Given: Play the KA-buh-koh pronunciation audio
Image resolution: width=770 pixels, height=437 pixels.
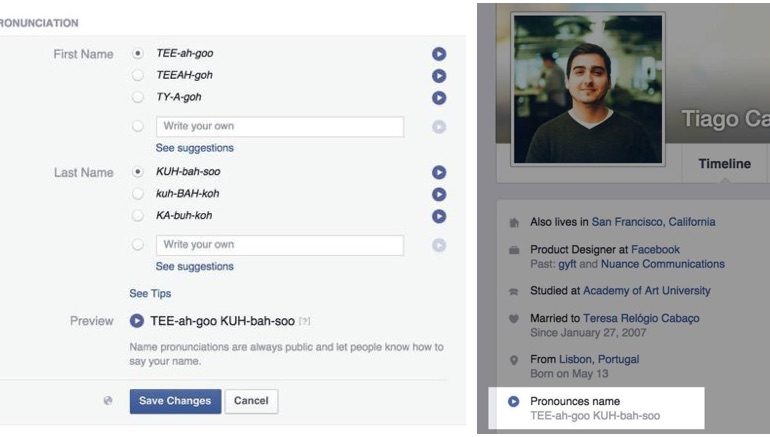Looking at the screenshot, I should pyautogui.click(x=438, y=215).
